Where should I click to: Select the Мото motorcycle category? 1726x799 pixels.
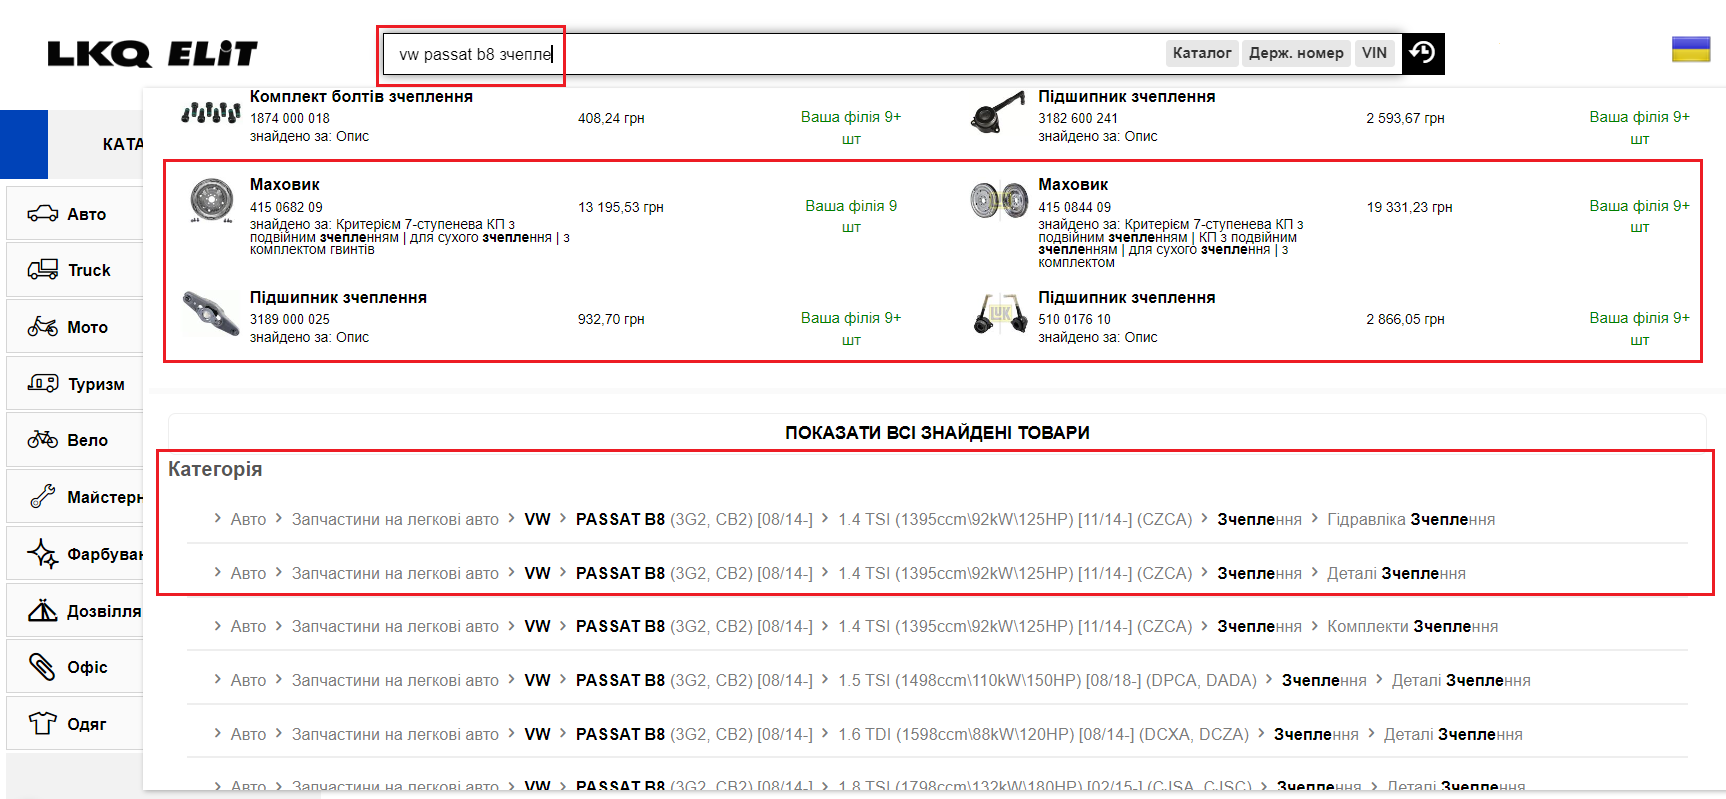point(74,327)
